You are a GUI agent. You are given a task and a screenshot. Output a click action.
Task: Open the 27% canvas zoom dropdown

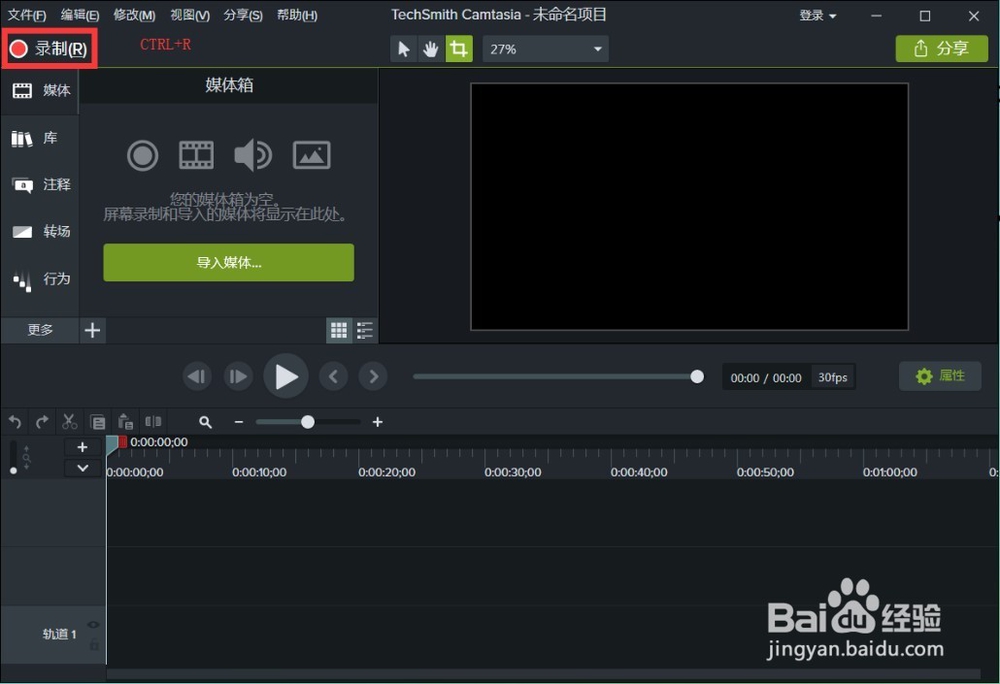(545, 49)
